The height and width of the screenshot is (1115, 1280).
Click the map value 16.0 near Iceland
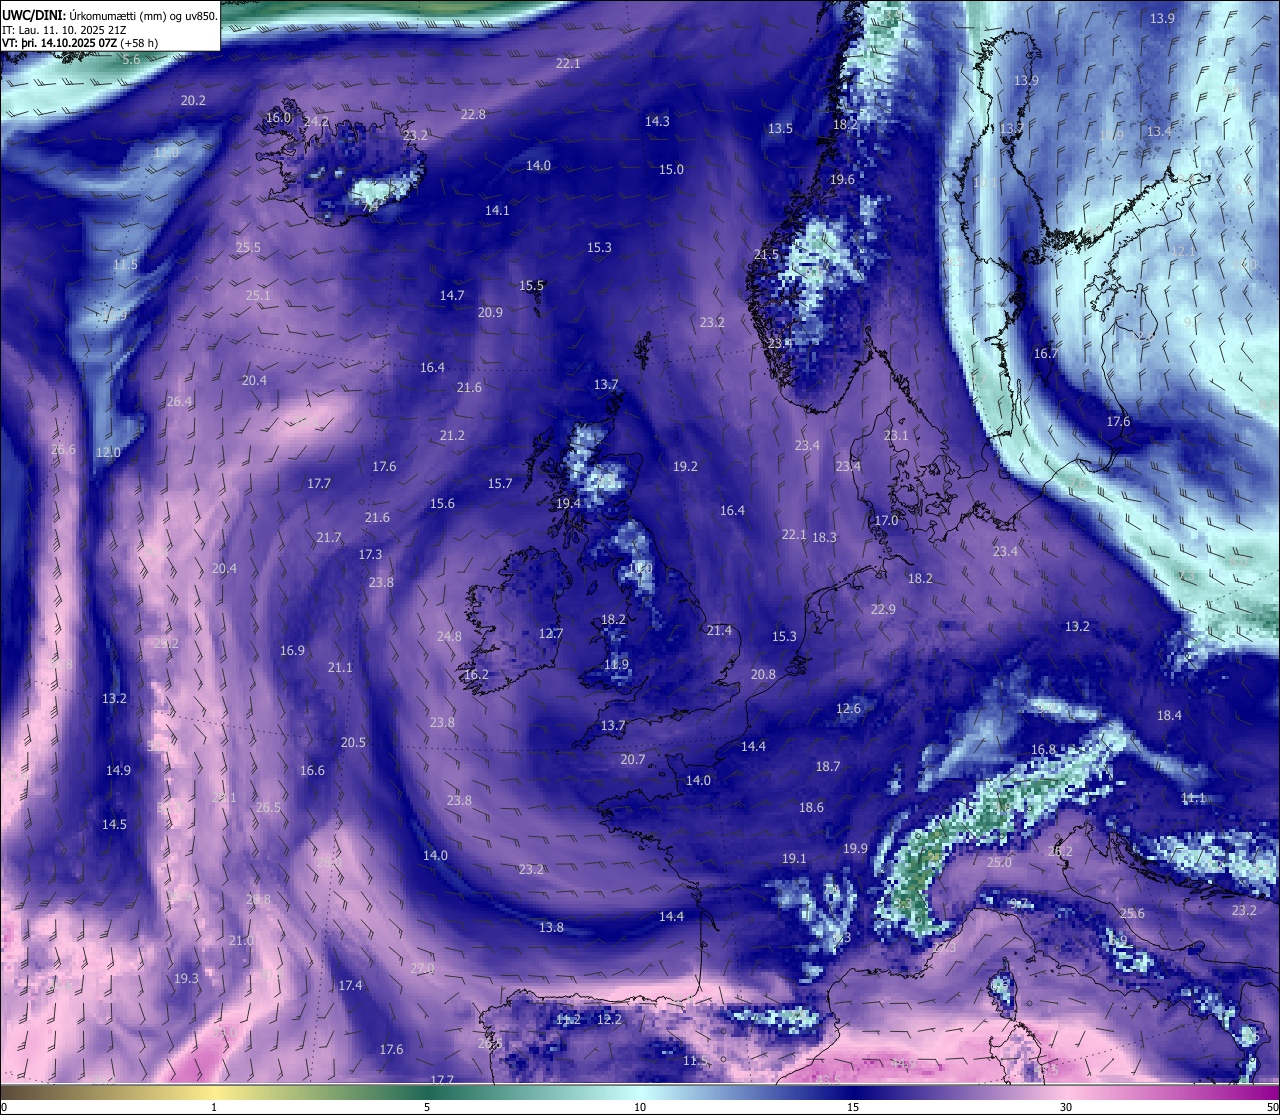[278, 118]
